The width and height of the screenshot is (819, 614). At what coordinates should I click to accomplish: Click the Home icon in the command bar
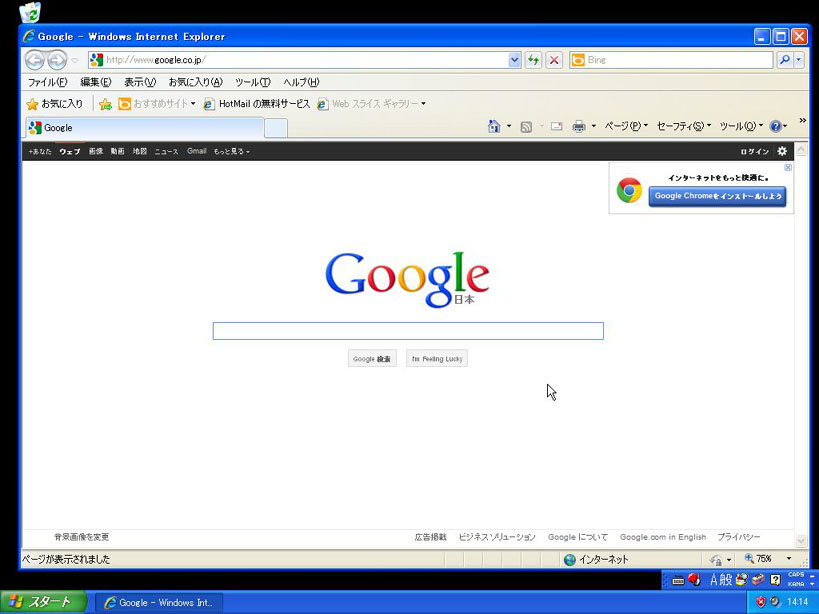click(x=494, y=126)
